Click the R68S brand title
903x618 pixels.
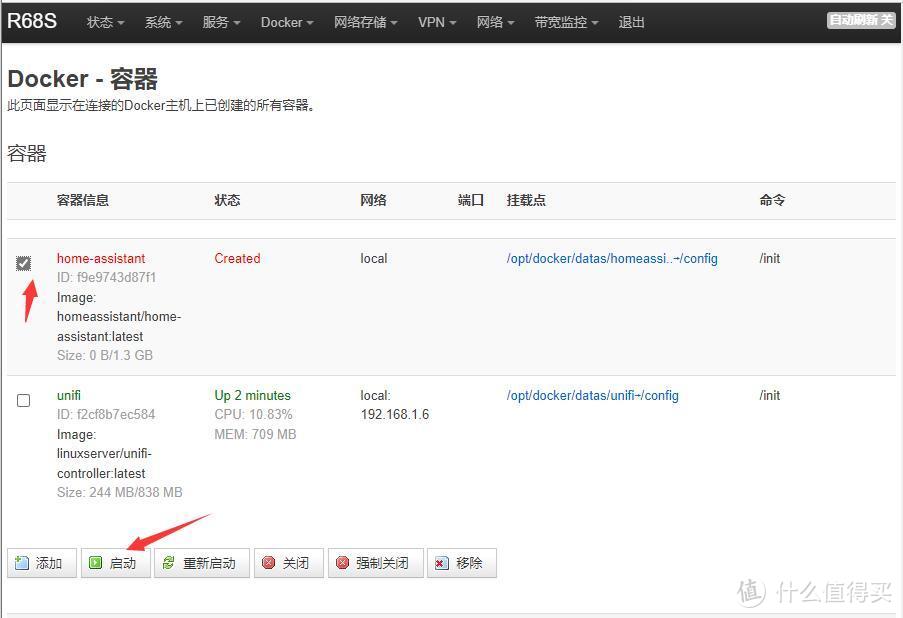pos(32,21)
